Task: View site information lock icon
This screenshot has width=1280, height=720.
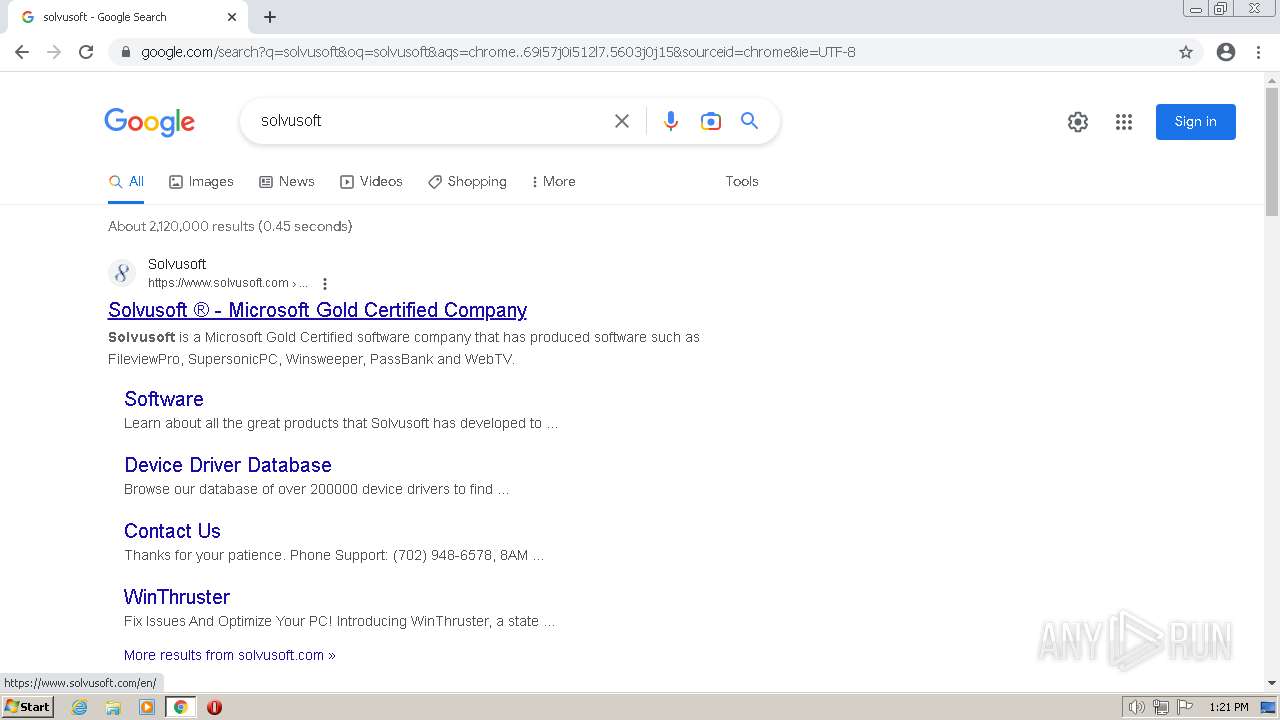Action: pos(126,52)
